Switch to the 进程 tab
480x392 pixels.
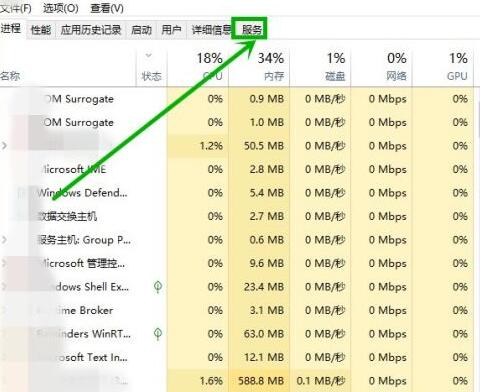[x=11, y=29]
